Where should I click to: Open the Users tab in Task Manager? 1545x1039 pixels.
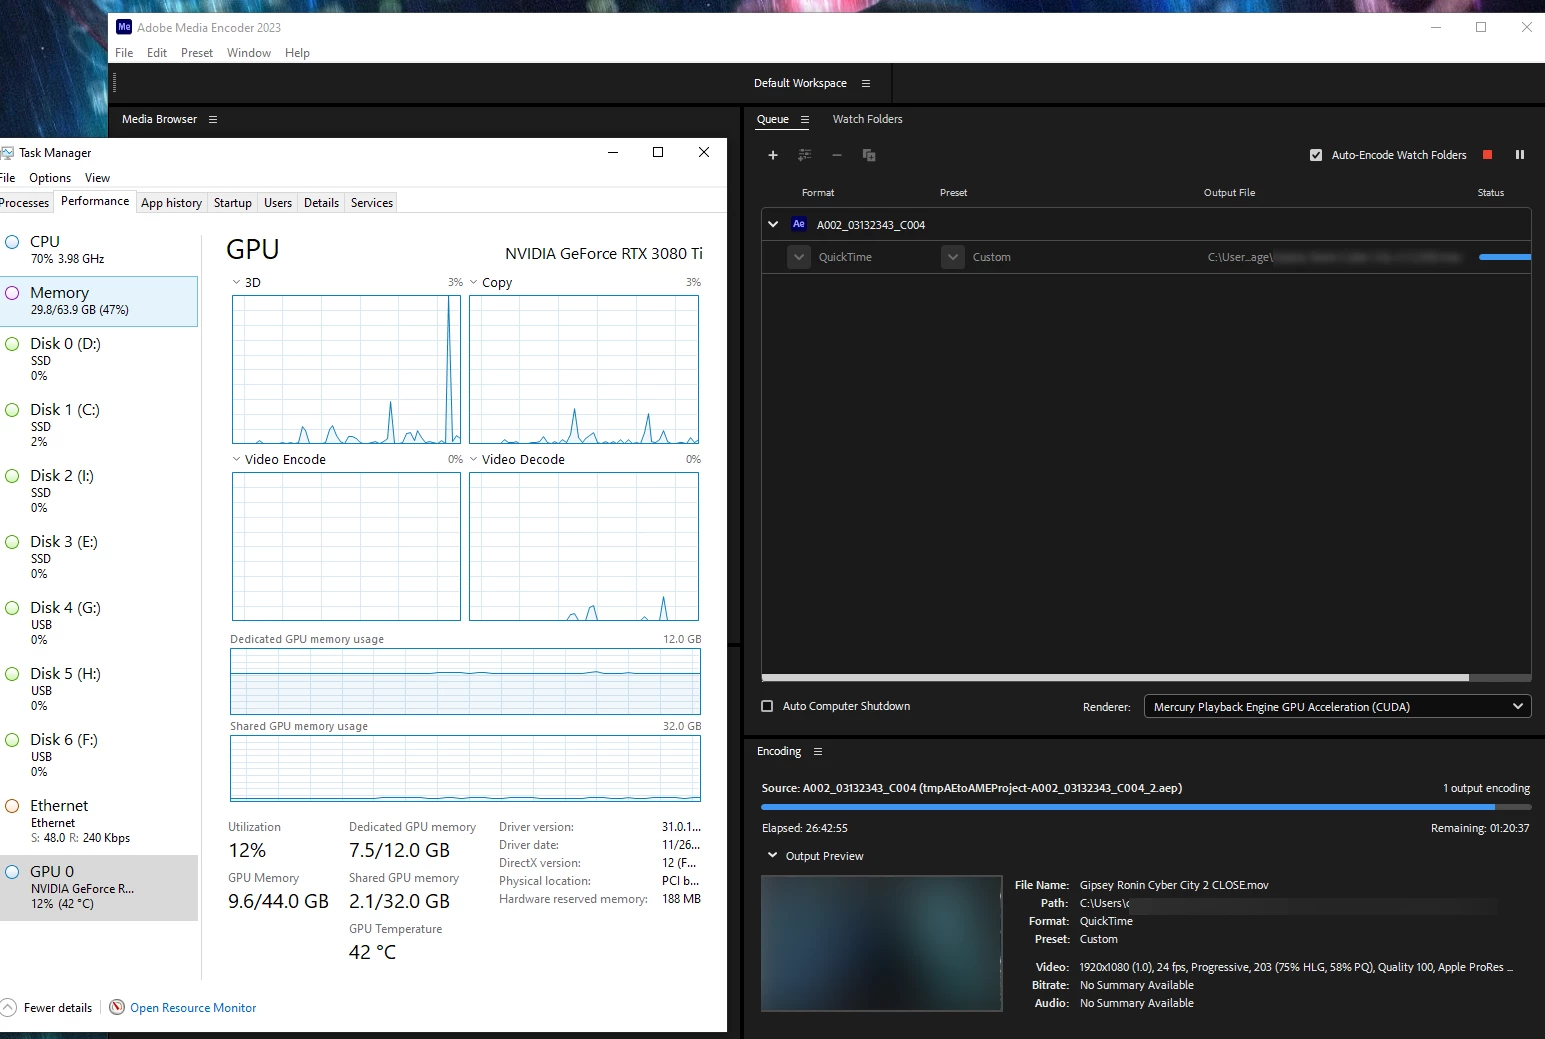pyautogui.click(x=278, y=203)
